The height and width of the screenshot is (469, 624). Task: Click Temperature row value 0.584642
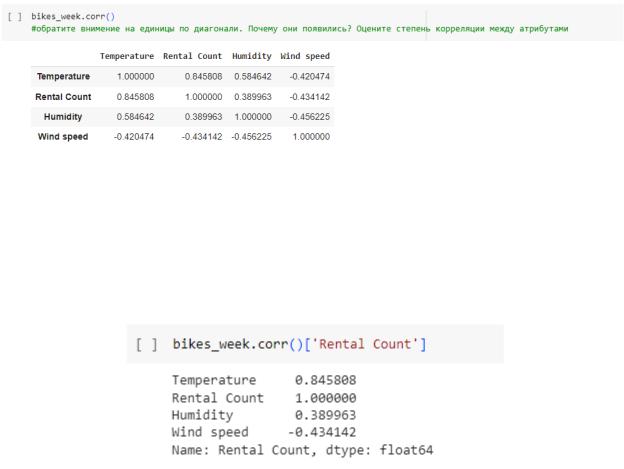253,76
